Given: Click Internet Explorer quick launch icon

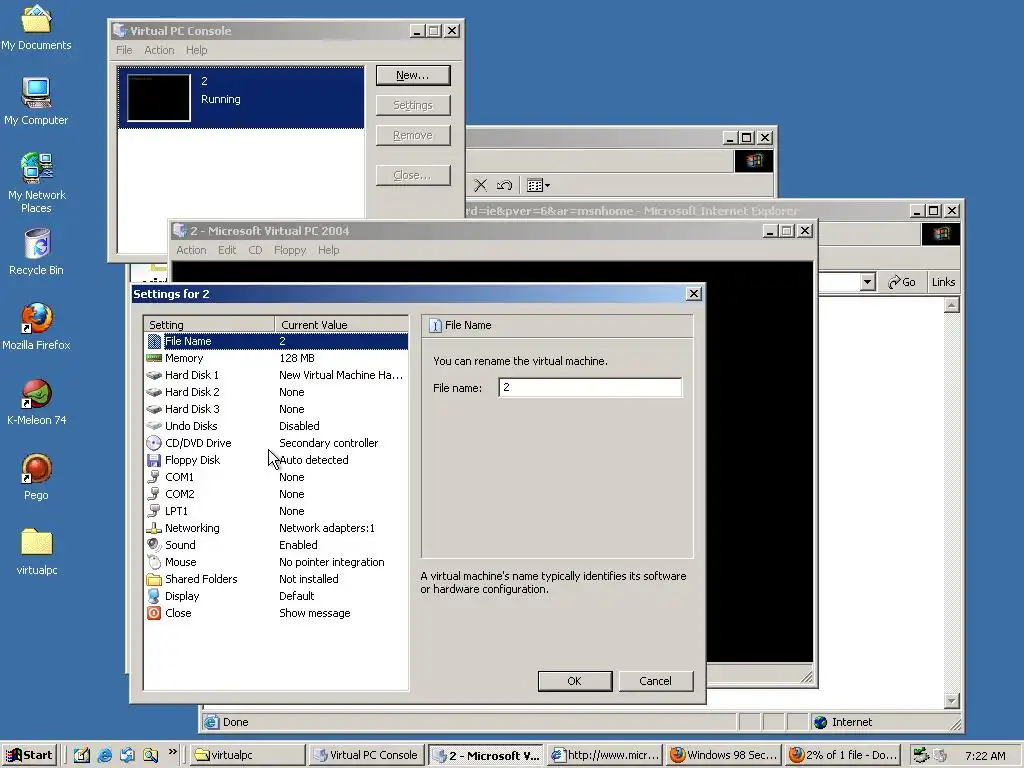Looking at the screenshot, I should [104, 755].
